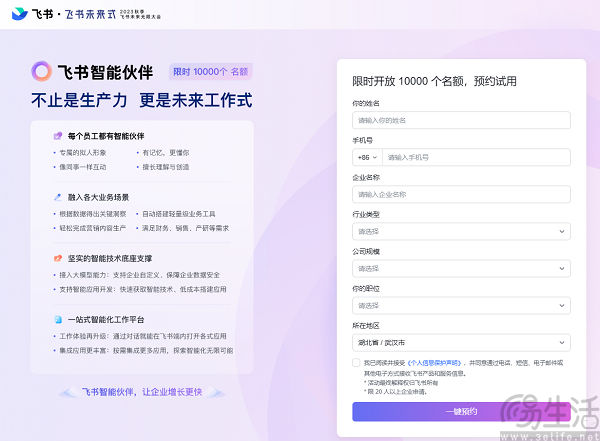The width and height of the screenshot is (600, 441).
Task: Click the line starting 支持智能应用开发
Action: [x=143, y=289]
